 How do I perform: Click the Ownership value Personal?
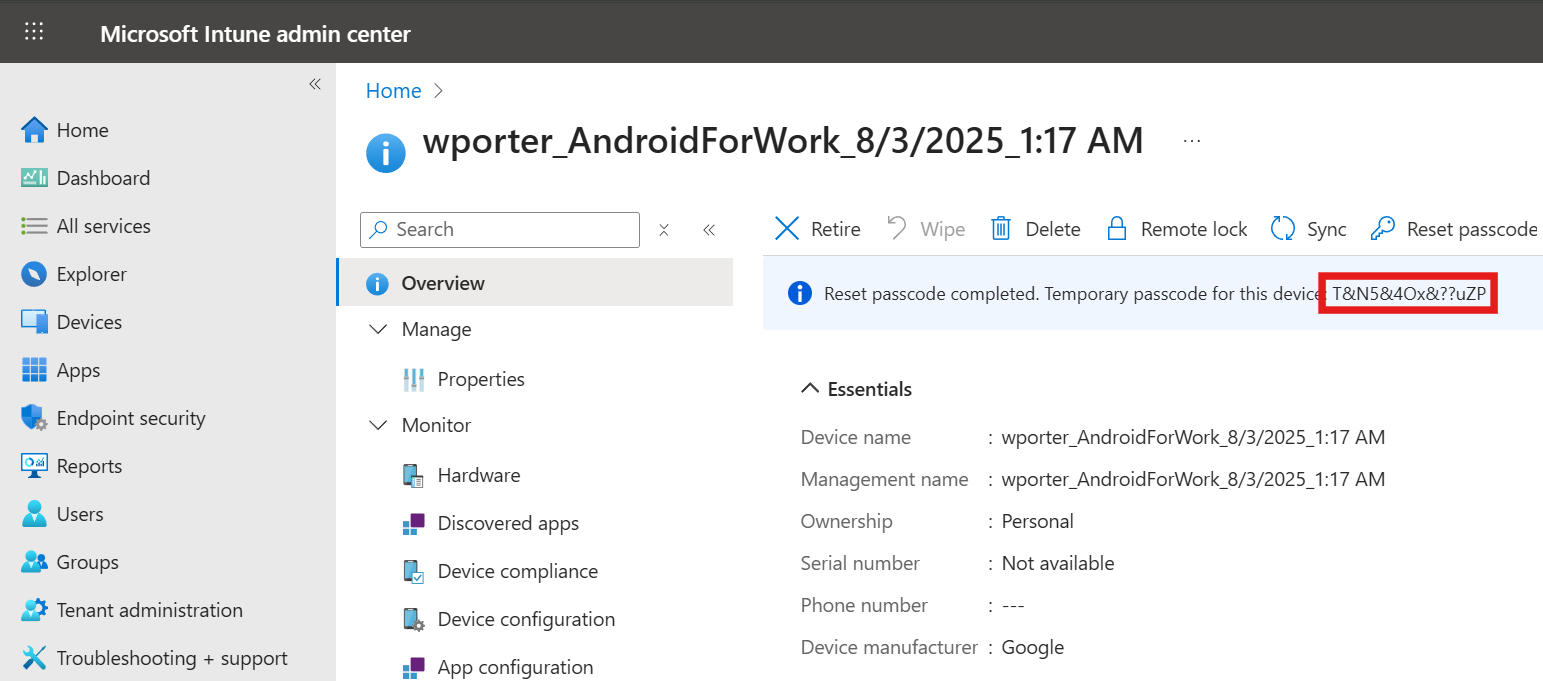[x=1038, y=521]
